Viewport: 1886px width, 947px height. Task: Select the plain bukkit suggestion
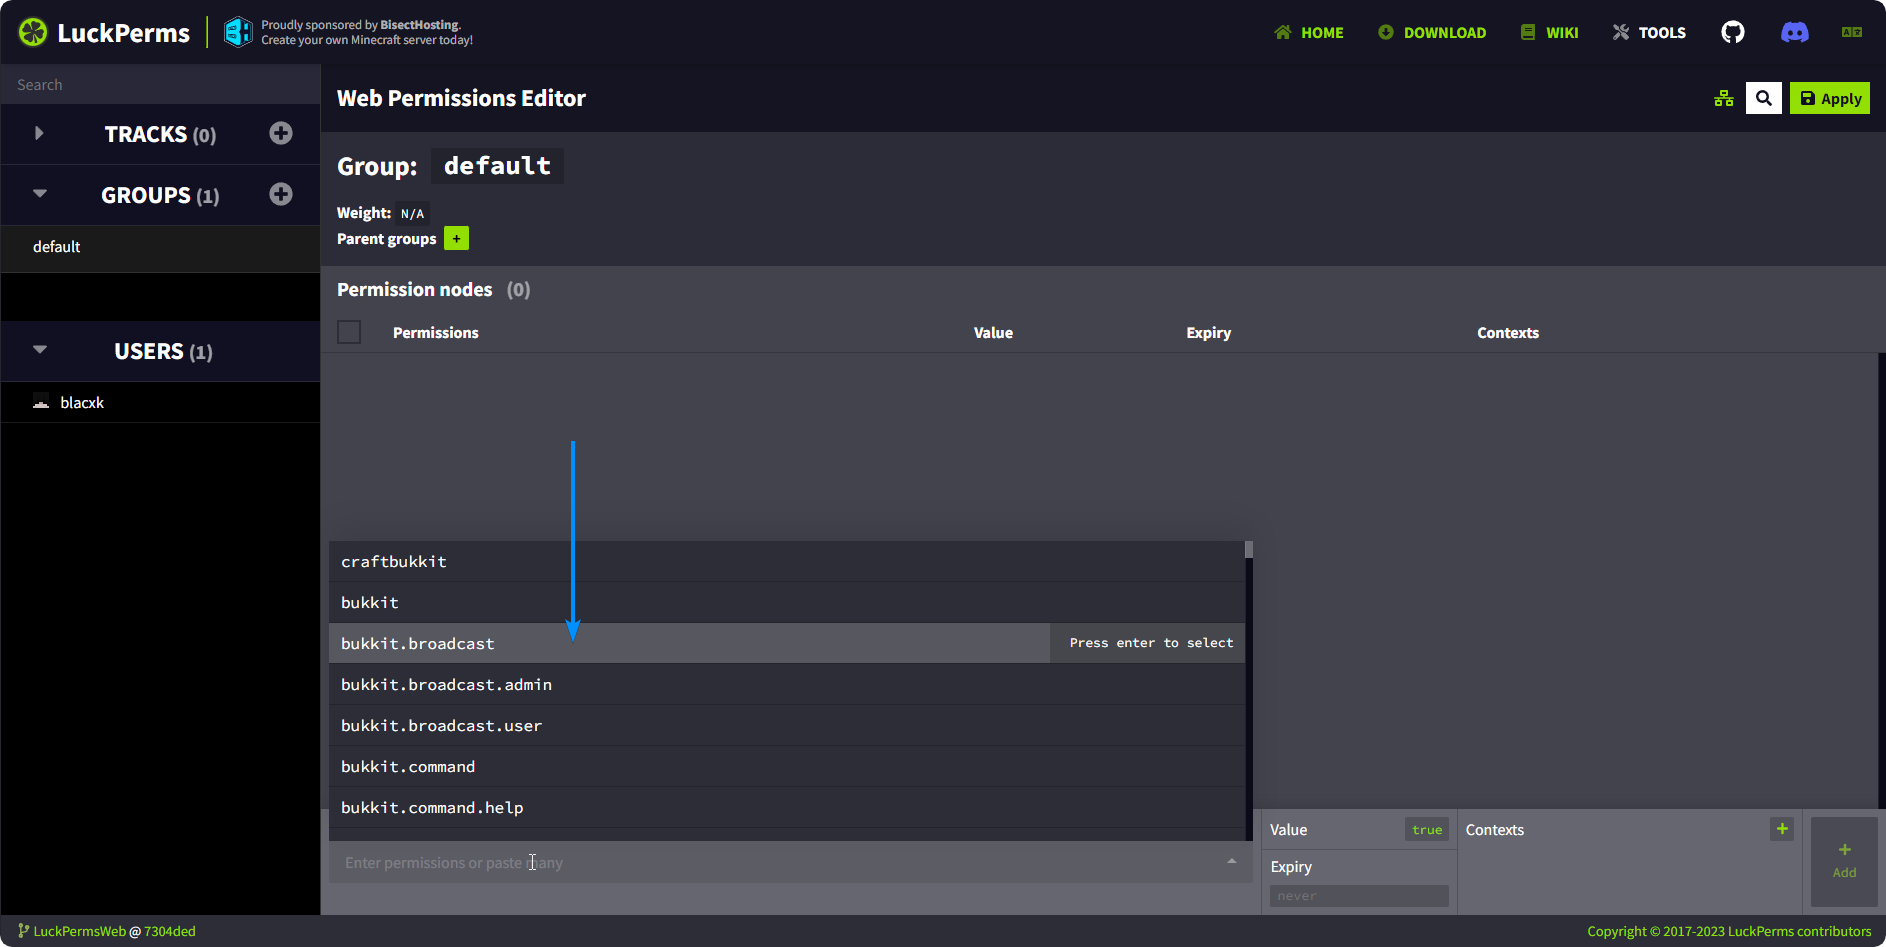click(x=787, y=602)
